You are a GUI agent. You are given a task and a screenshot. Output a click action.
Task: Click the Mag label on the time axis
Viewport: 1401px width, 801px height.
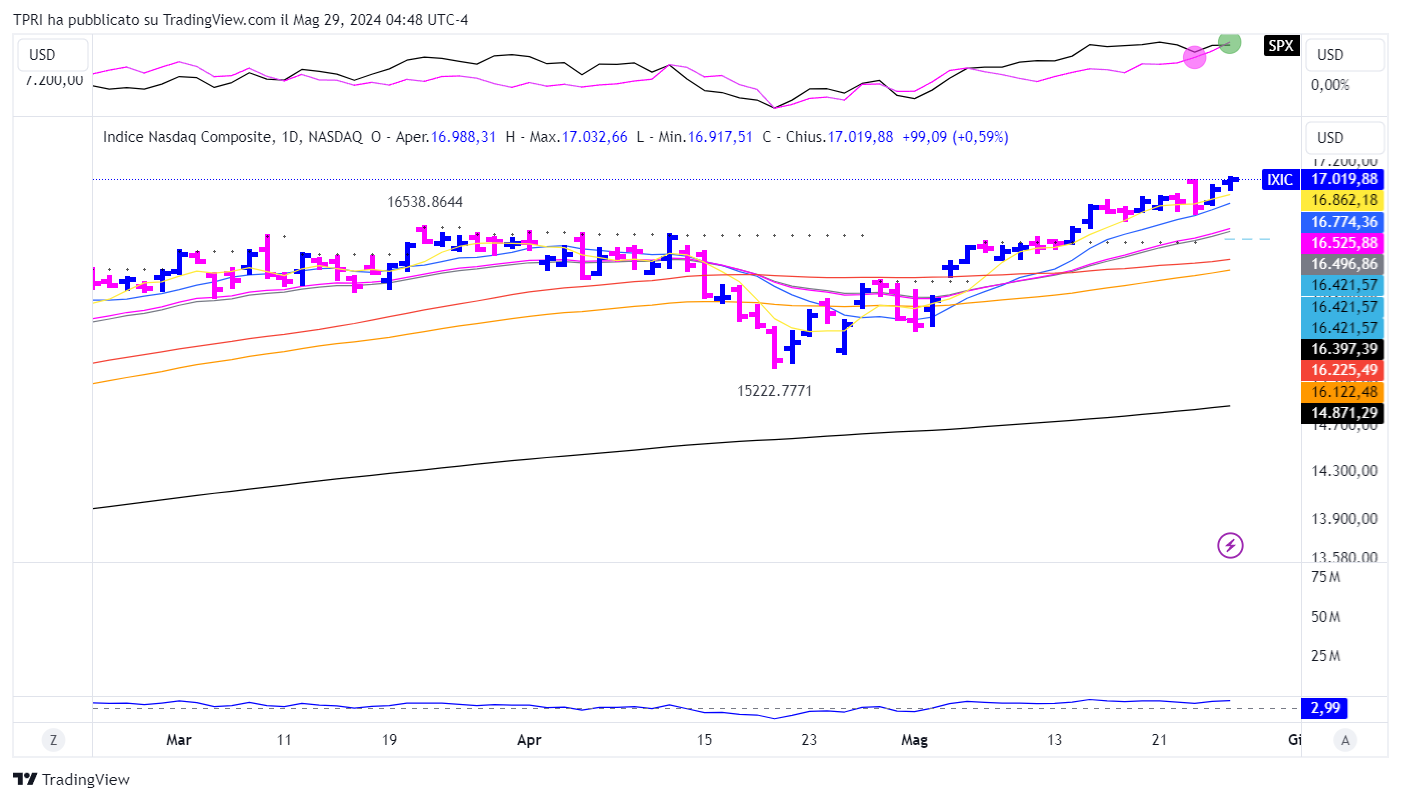(915, 740)
